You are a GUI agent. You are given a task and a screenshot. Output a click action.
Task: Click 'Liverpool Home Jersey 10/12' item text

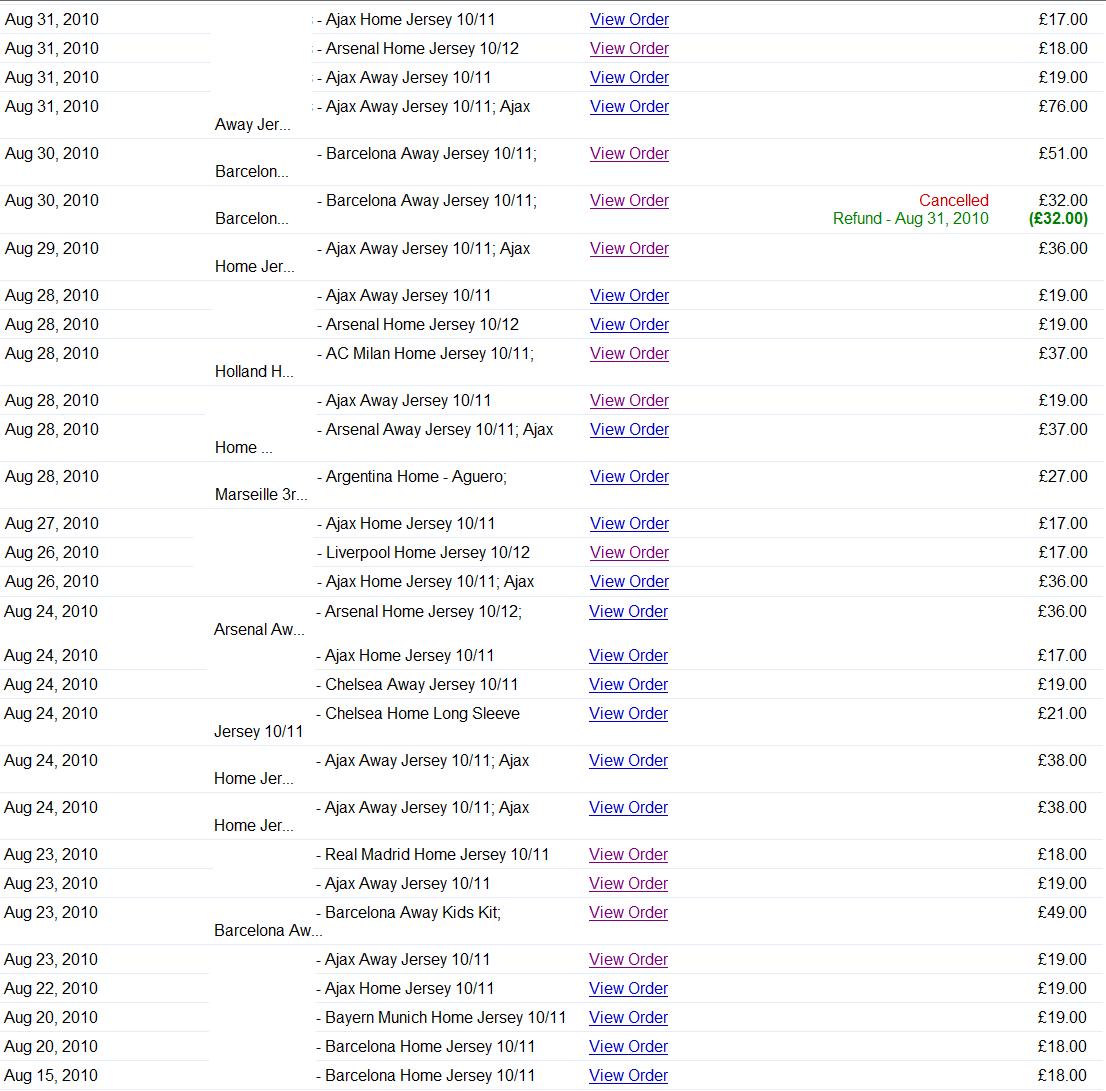427,553
